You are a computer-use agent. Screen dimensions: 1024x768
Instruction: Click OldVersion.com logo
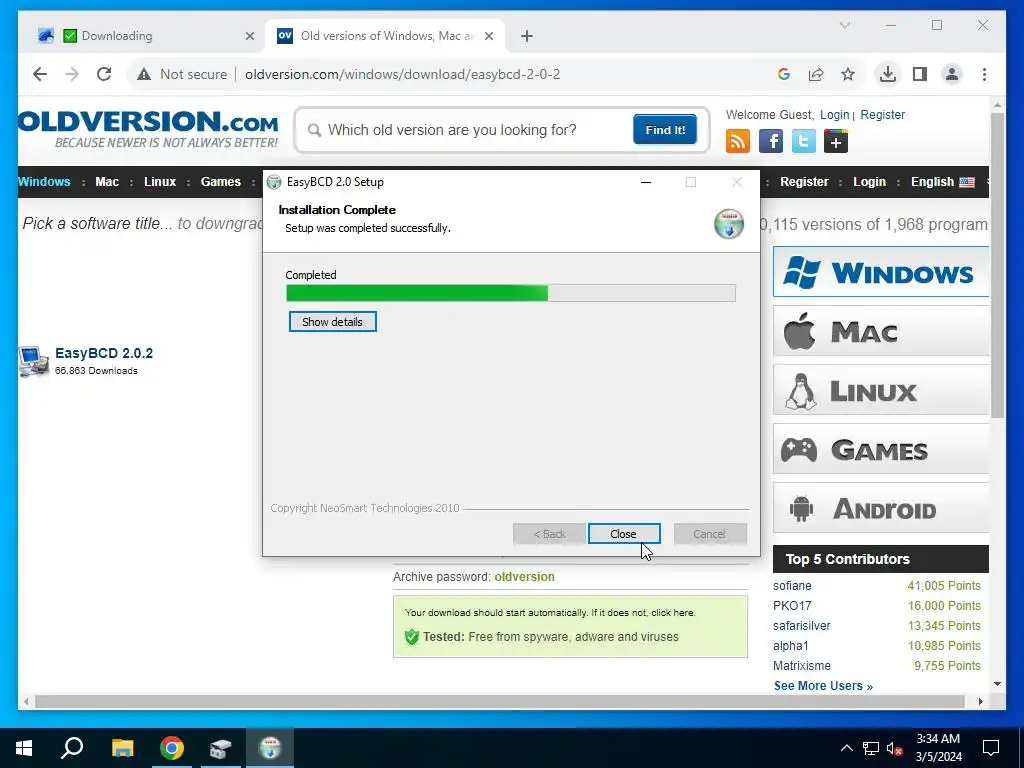click(148, 129)
